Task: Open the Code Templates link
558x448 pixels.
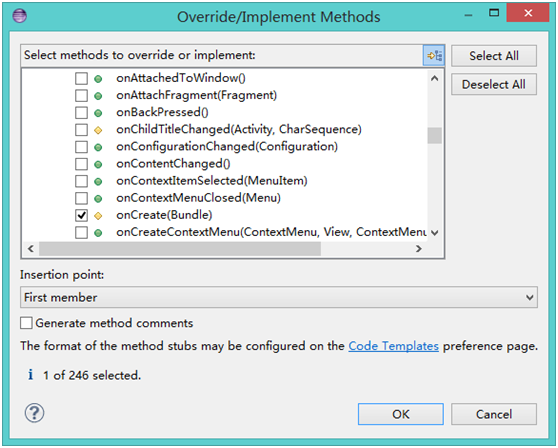Action: pyautogui.click(x=393, y=346)
